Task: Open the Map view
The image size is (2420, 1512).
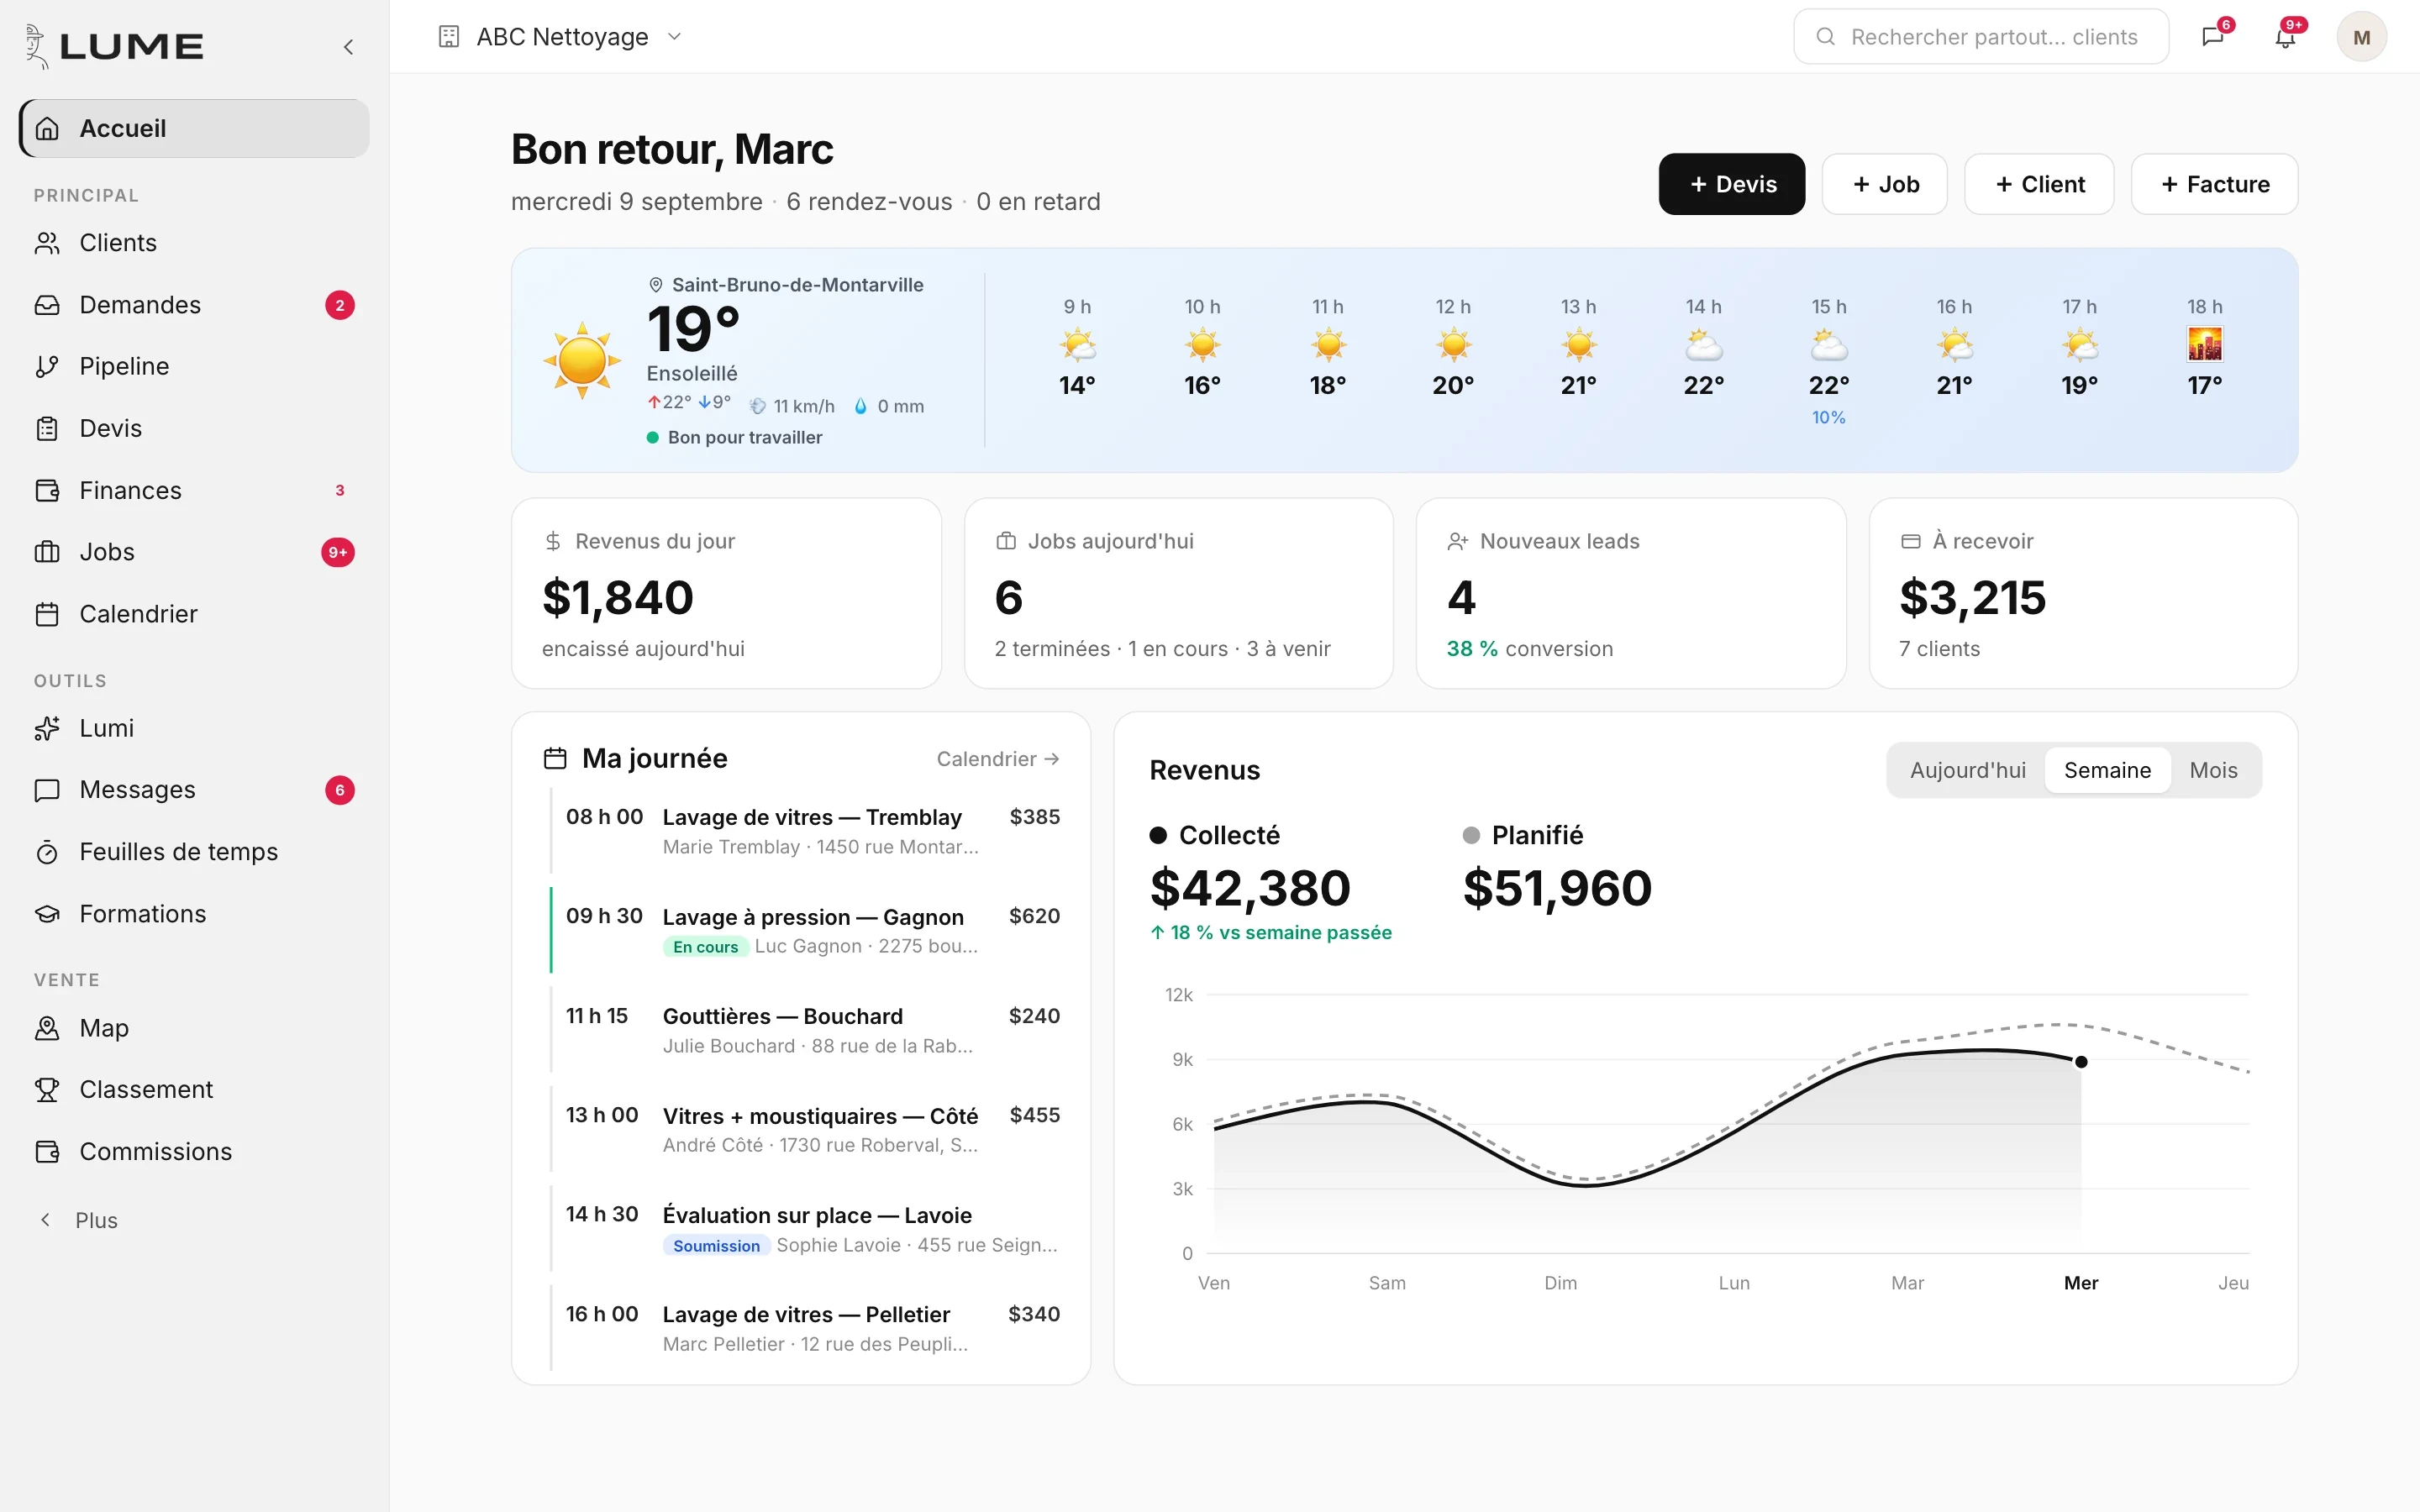Action: (194, 1028)
